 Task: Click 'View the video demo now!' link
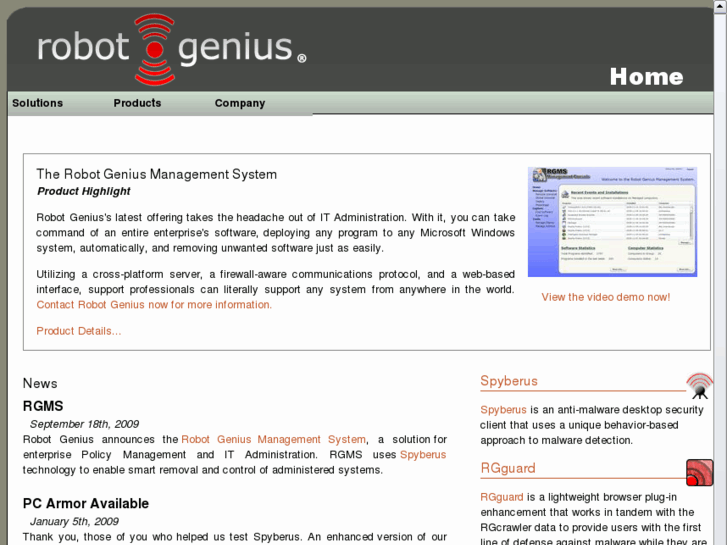(x=606, y=297)
